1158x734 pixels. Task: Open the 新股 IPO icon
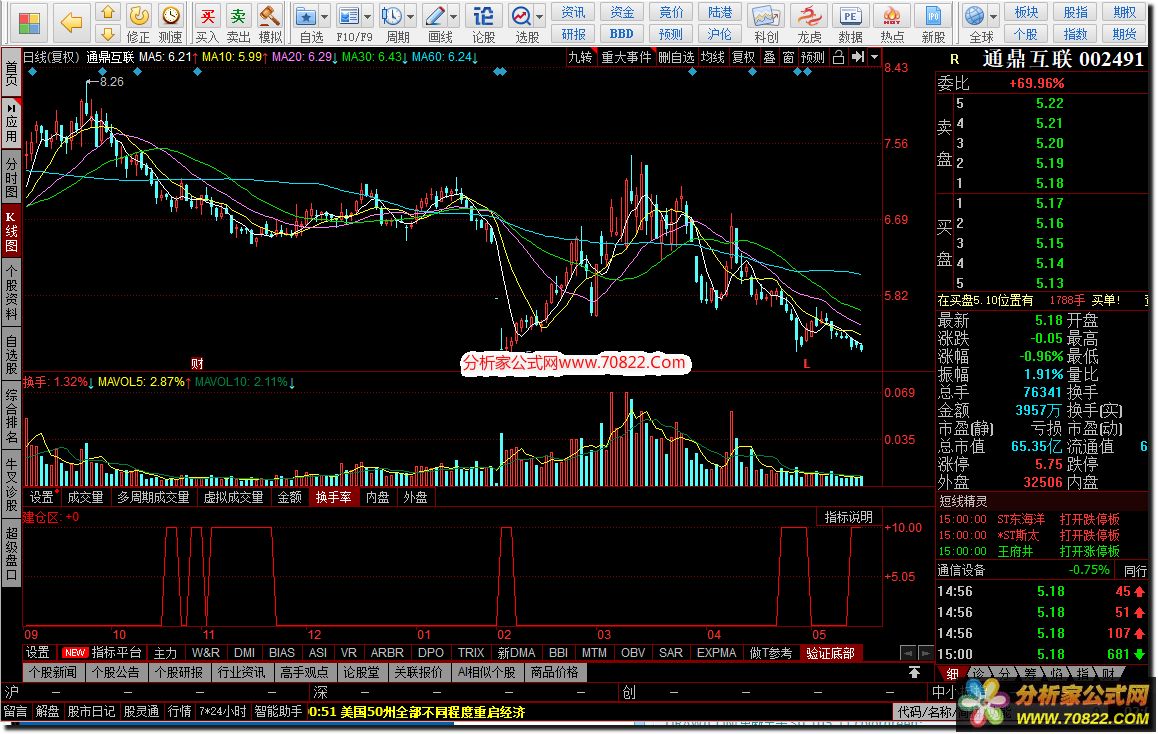(933, 16)
